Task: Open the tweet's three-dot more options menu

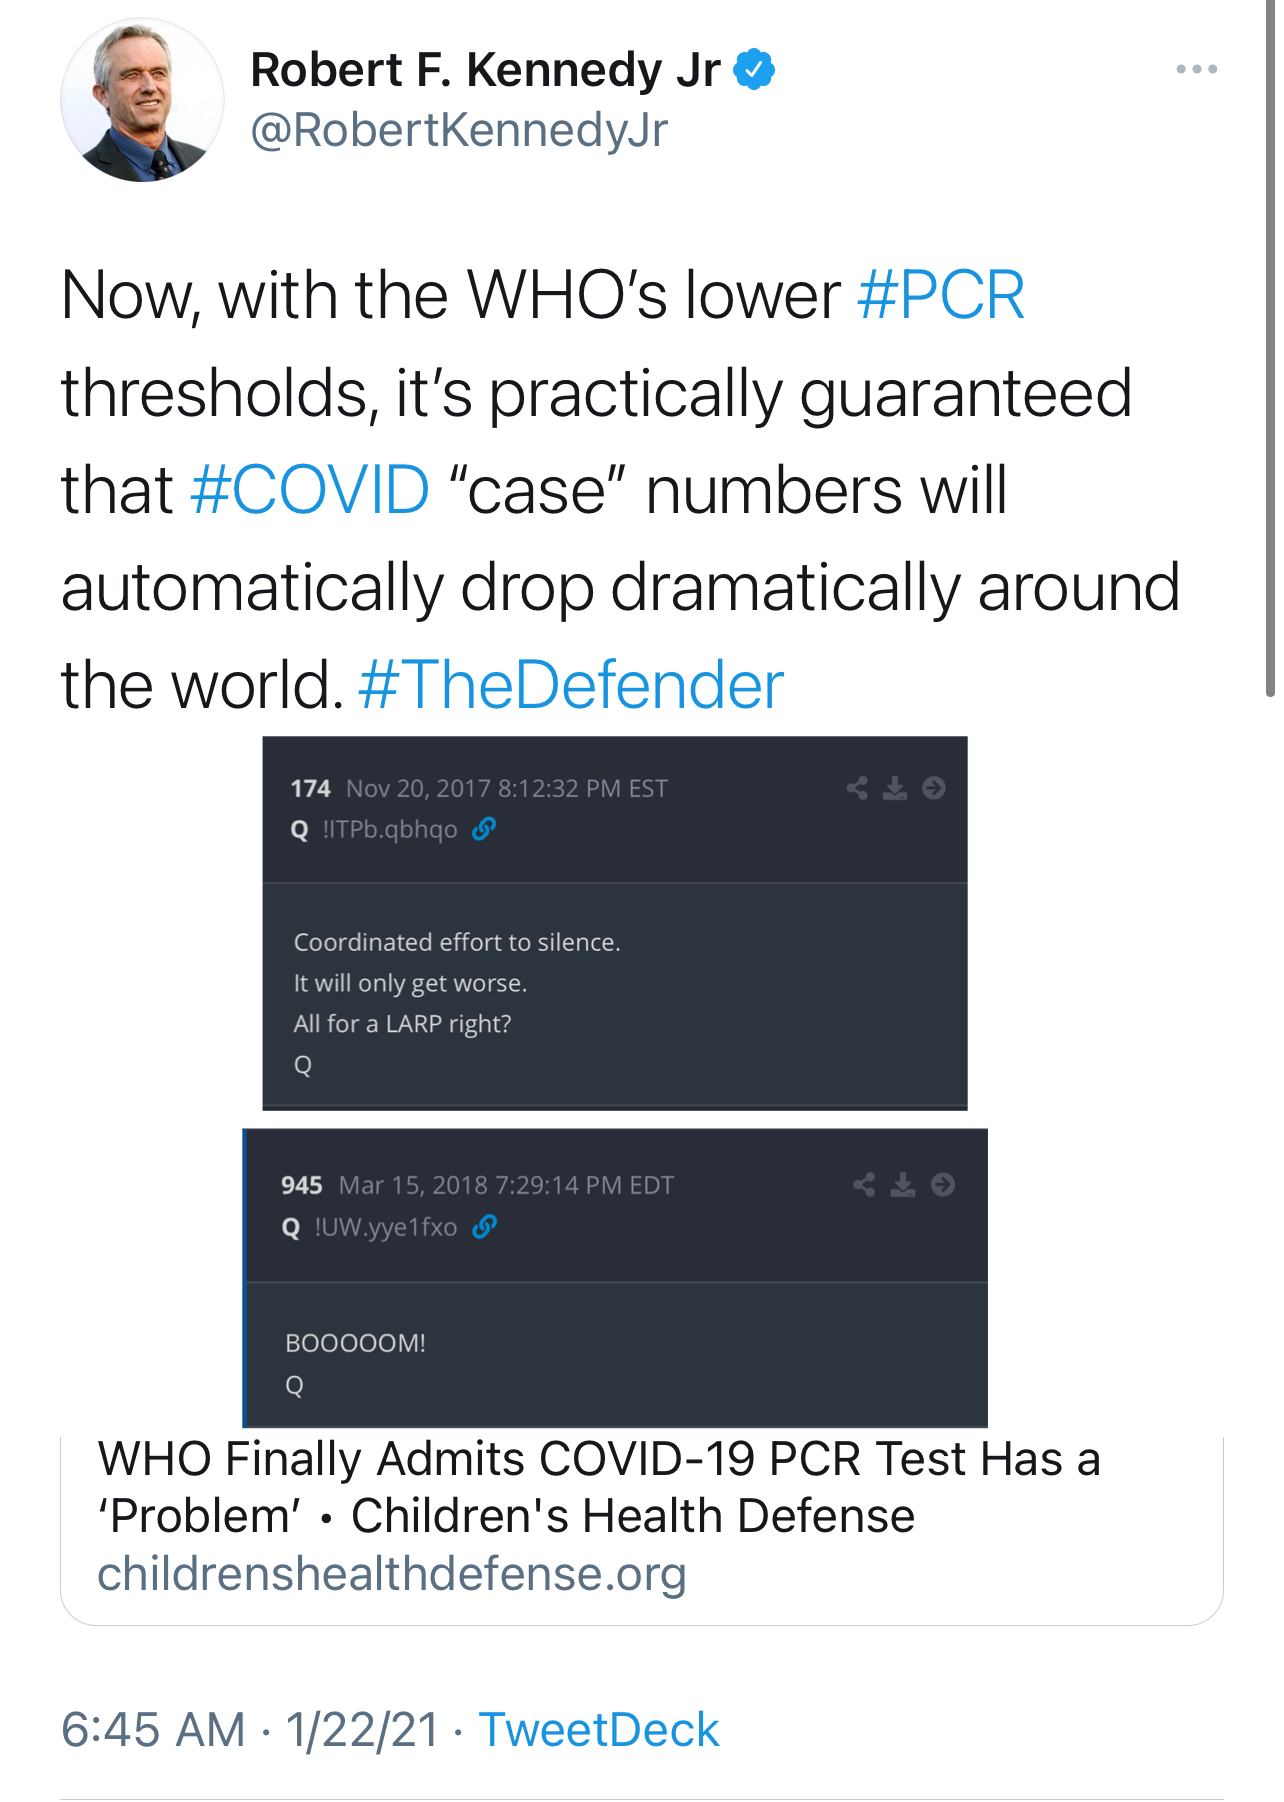Action: click(x=1196, y=69)
